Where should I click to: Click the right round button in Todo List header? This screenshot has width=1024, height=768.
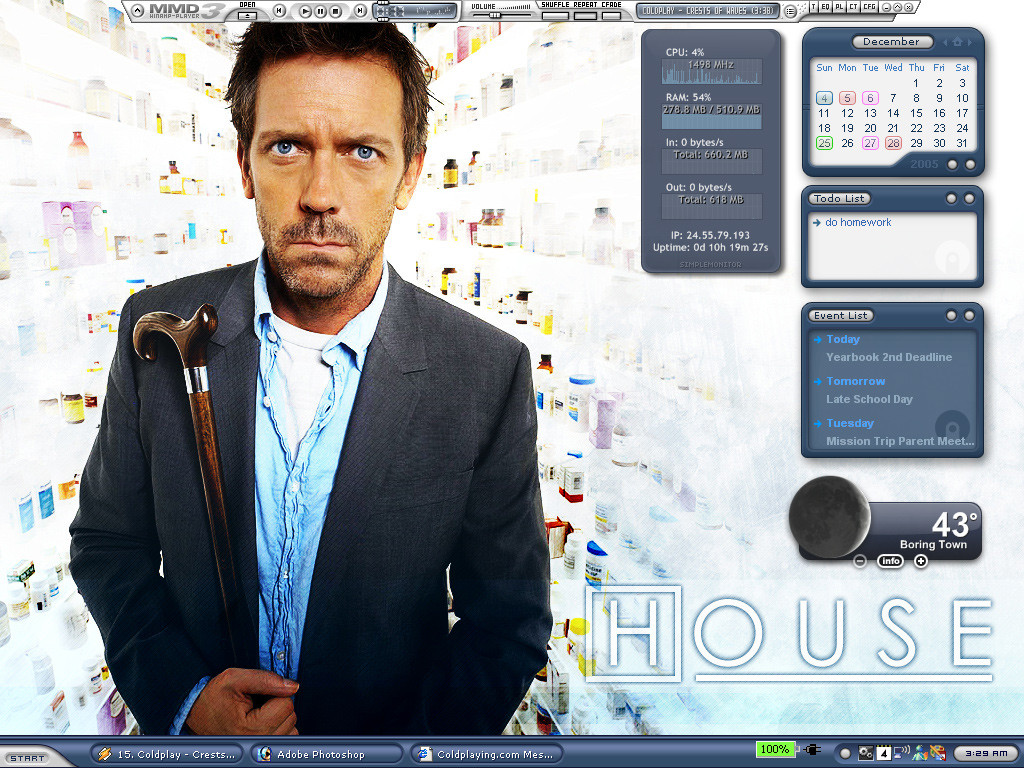(x=969, y=199)
